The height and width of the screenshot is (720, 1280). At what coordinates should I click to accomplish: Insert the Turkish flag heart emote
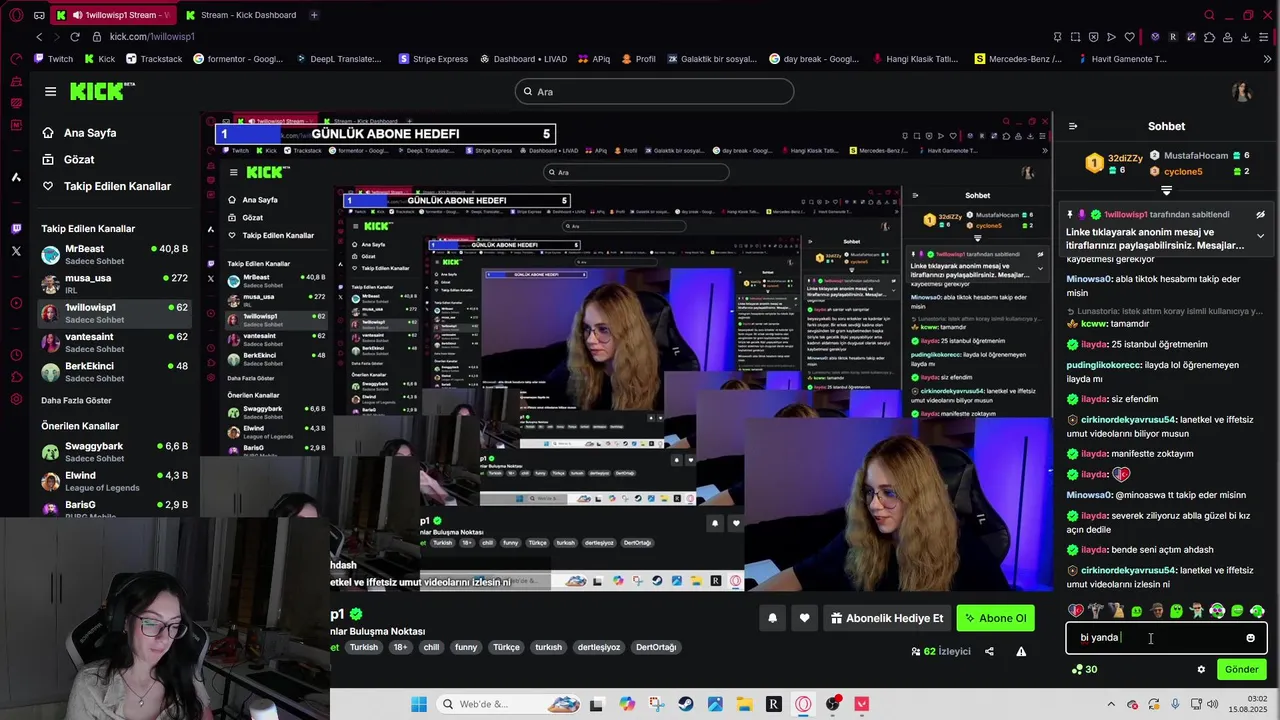click(1076, 610)
